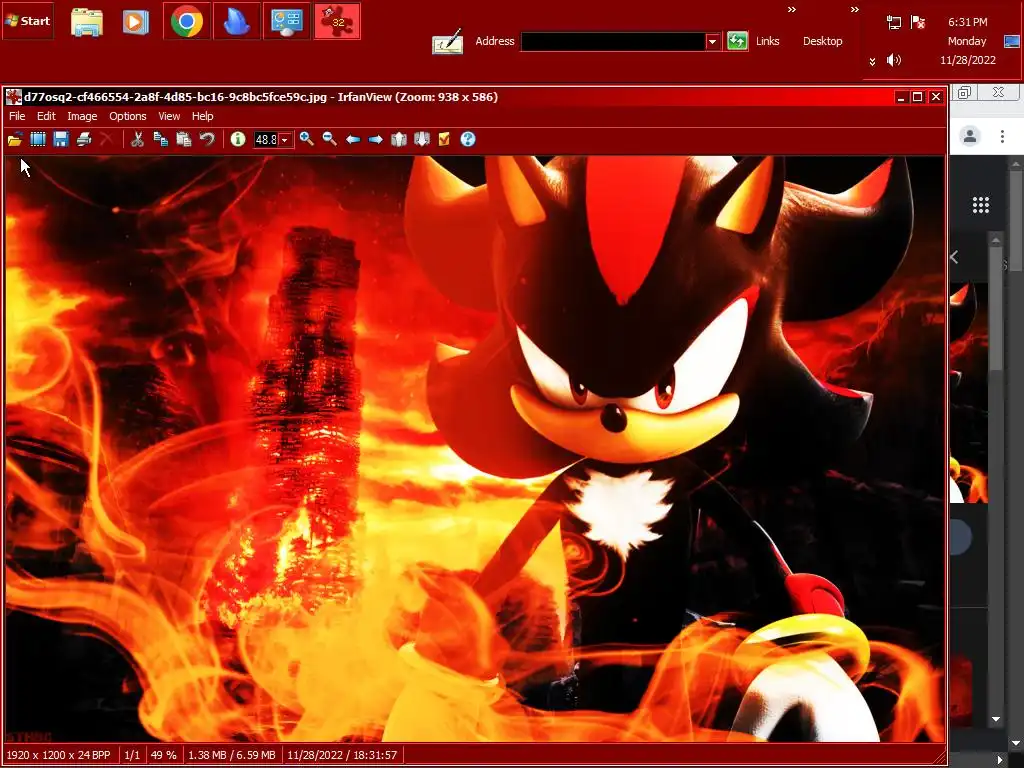Click the Copy icon in the toolbar
This screenshot has width=1024, height=768.
pos(161,139)
